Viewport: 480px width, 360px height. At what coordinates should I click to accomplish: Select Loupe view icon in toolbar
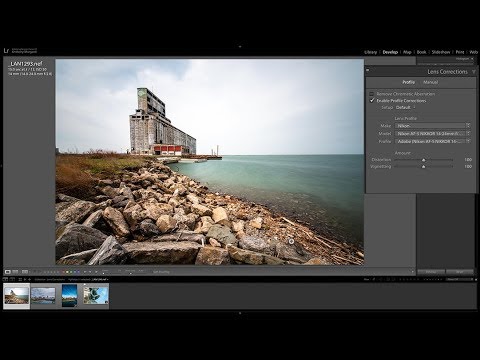pyautogui.click(x=8, y=272)
